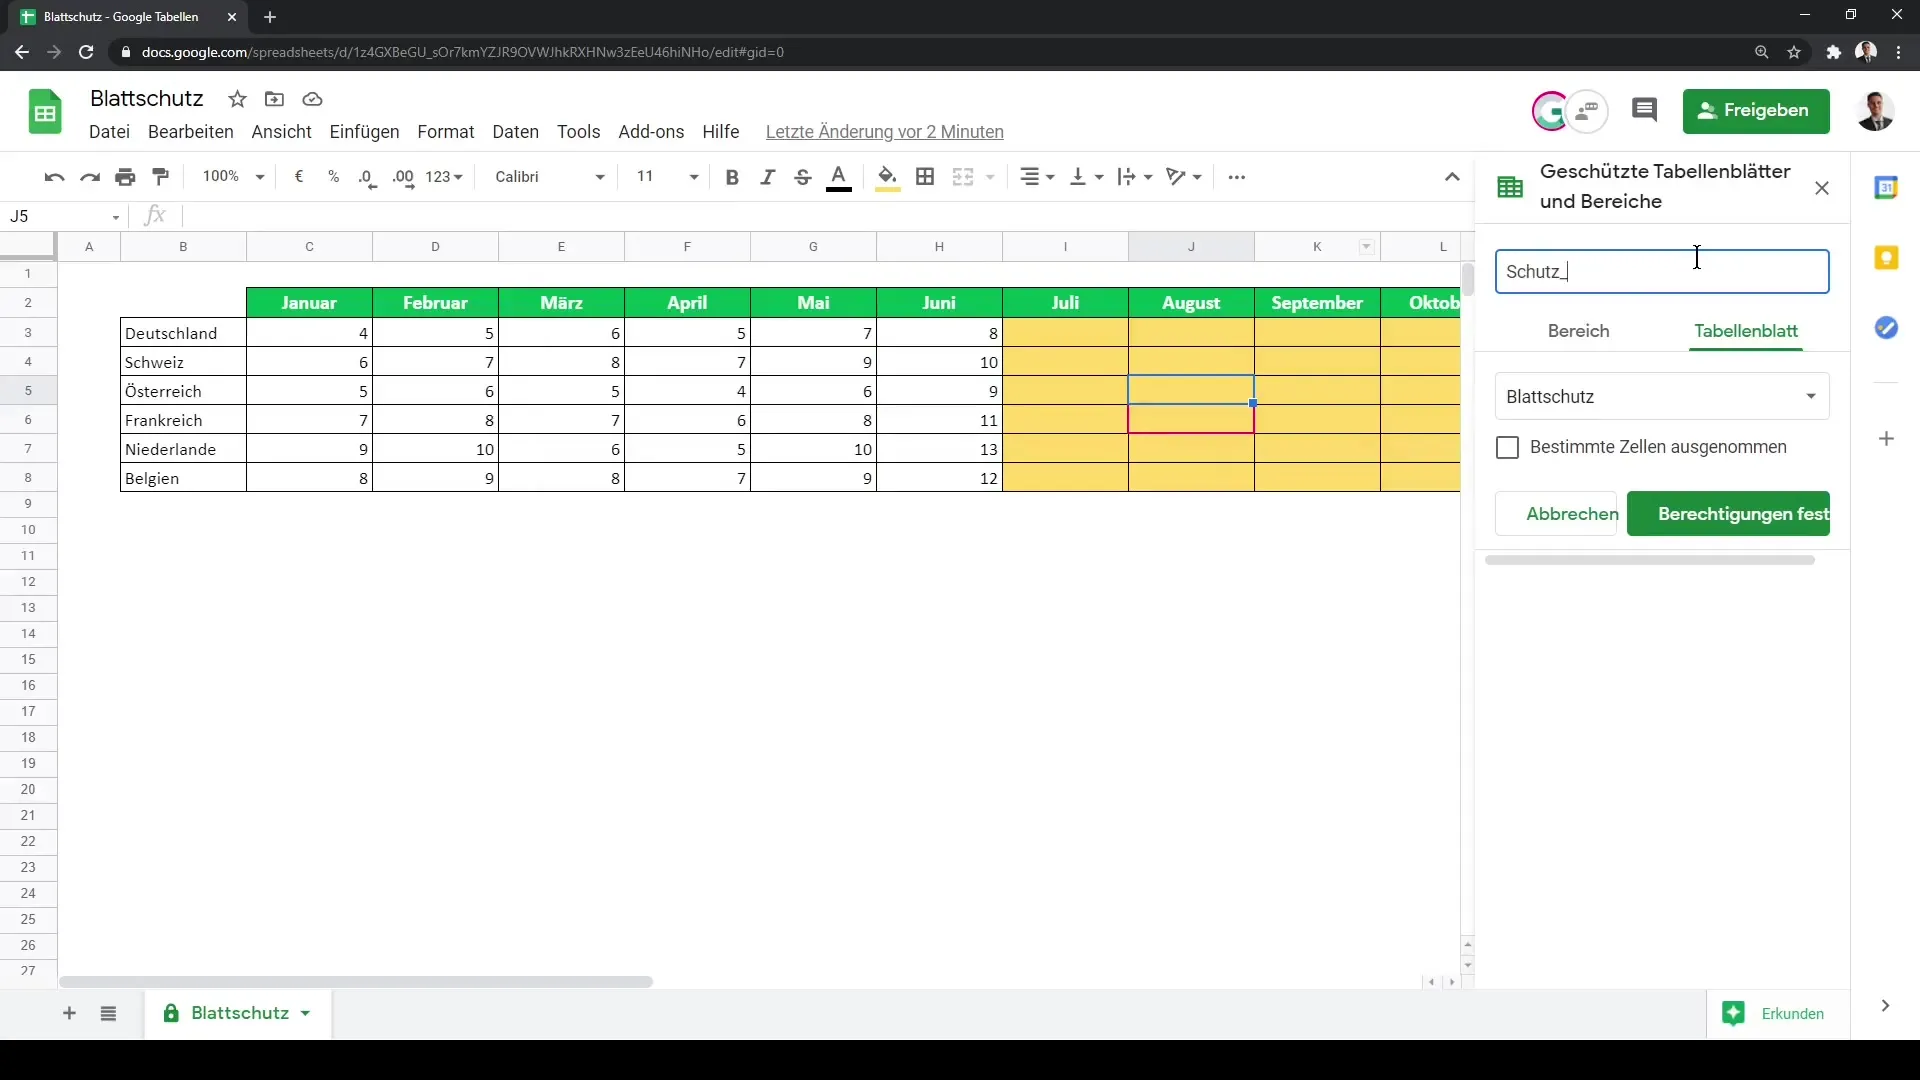Open the comment history icon
Viewport: 1920px width, 1080px height.
click(x=1645, y=111)
